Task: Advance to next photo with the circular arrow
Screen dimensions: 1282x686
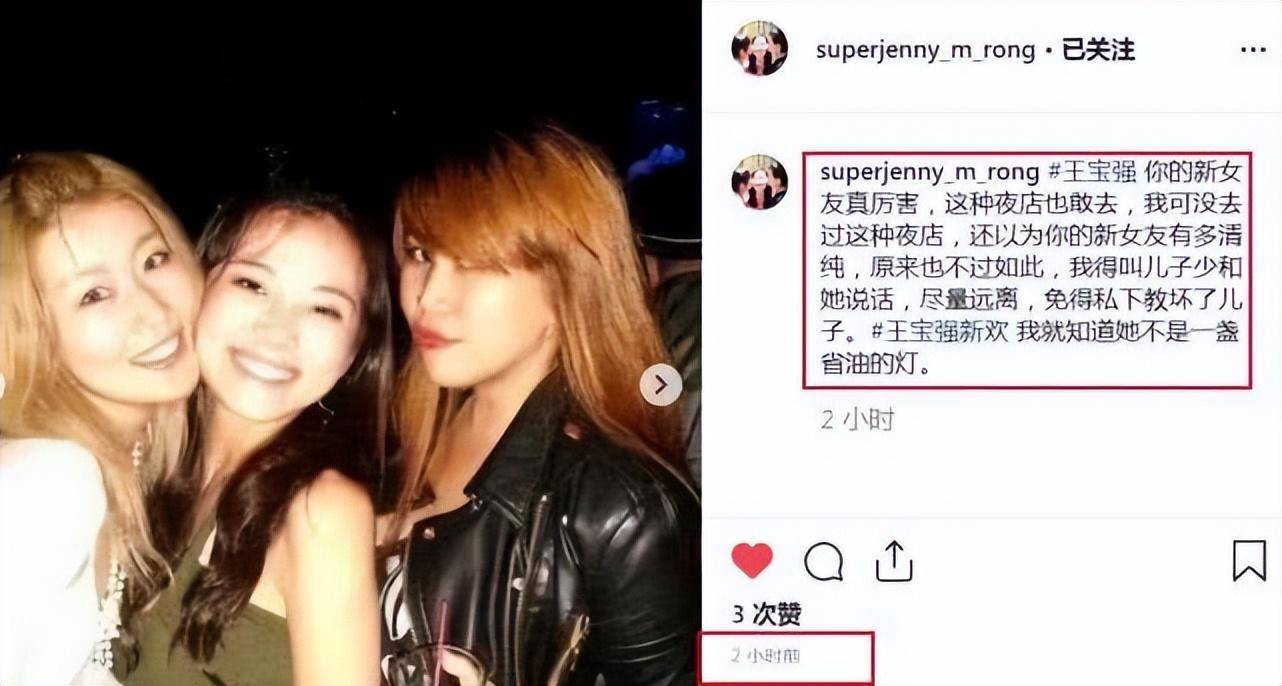Action: pos(661,384)
